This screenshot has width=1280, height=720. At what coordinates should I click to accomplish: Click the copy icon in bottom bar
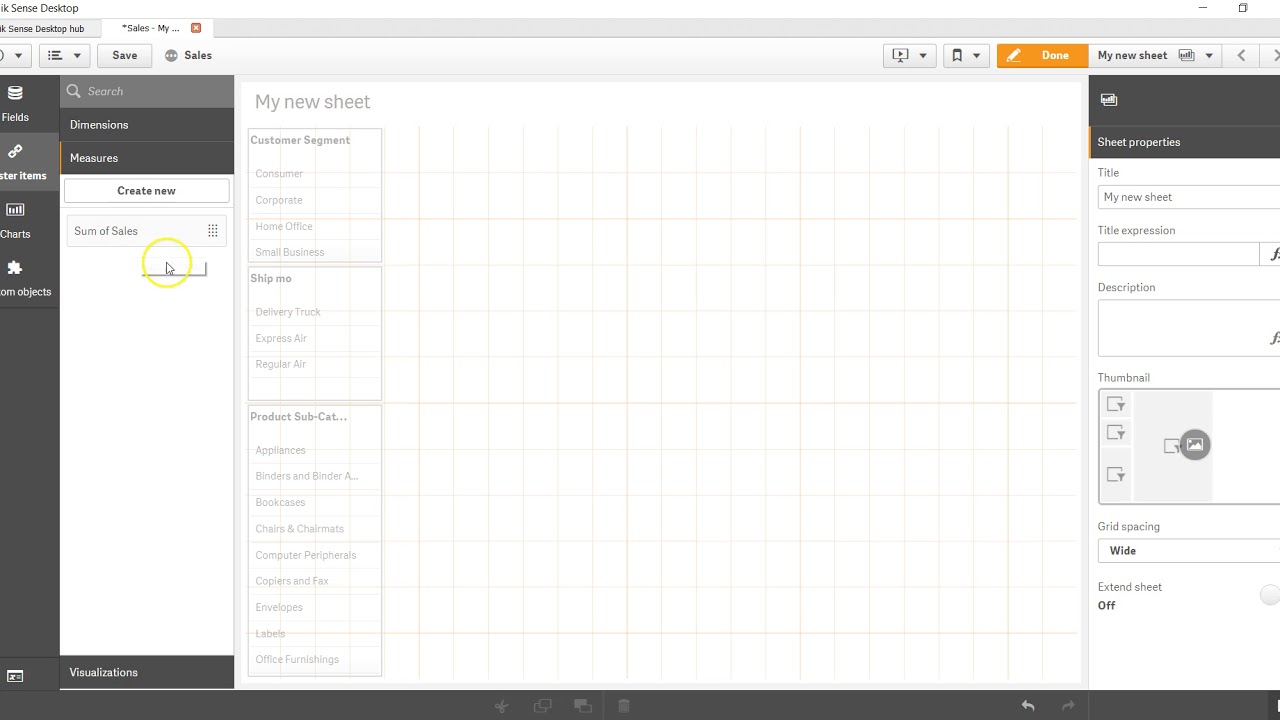point(542,706)
